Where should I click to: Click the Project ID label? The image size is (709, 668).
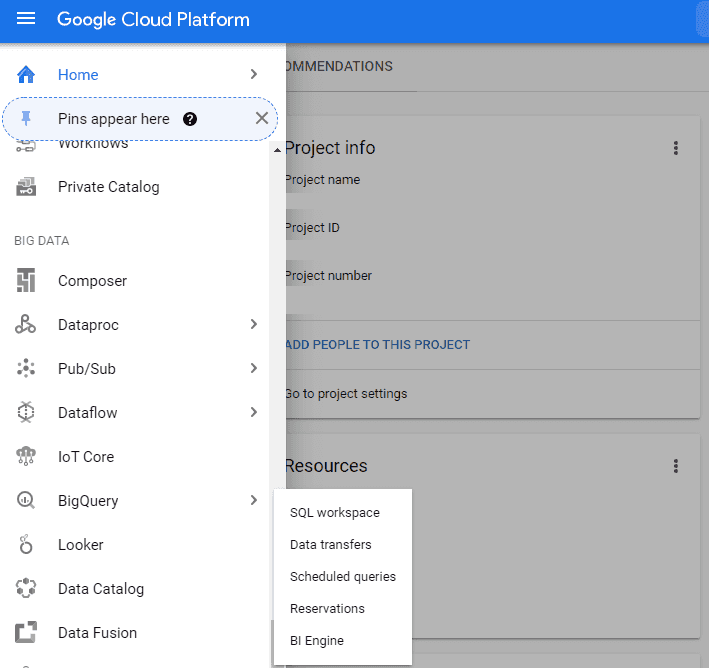(x=312, y=227)
